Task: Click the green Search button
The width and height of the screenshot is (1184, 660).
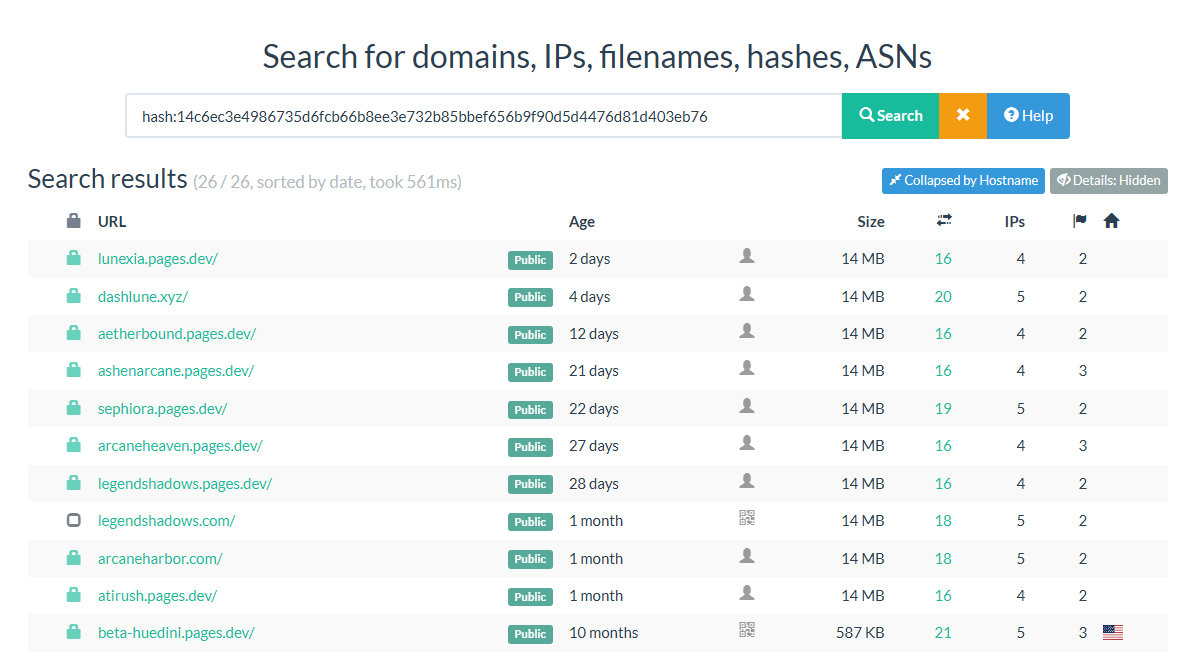Action: click(890, 116)
